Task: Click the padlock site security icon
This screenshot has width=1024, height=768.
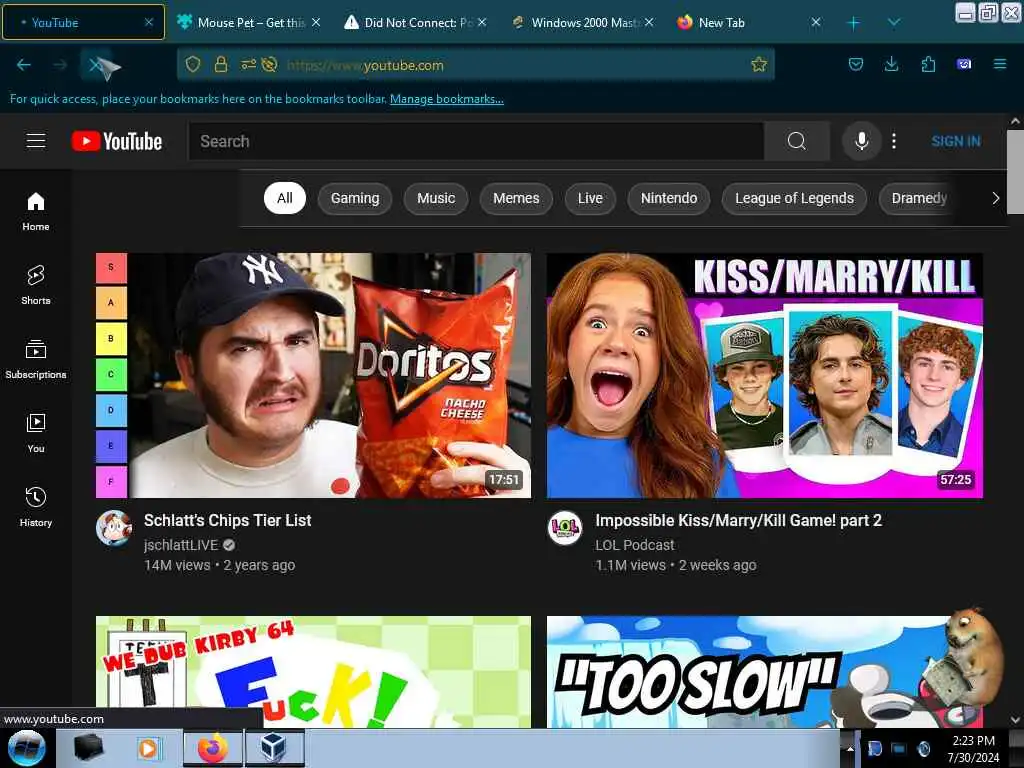Action: (x=221, y=64)
